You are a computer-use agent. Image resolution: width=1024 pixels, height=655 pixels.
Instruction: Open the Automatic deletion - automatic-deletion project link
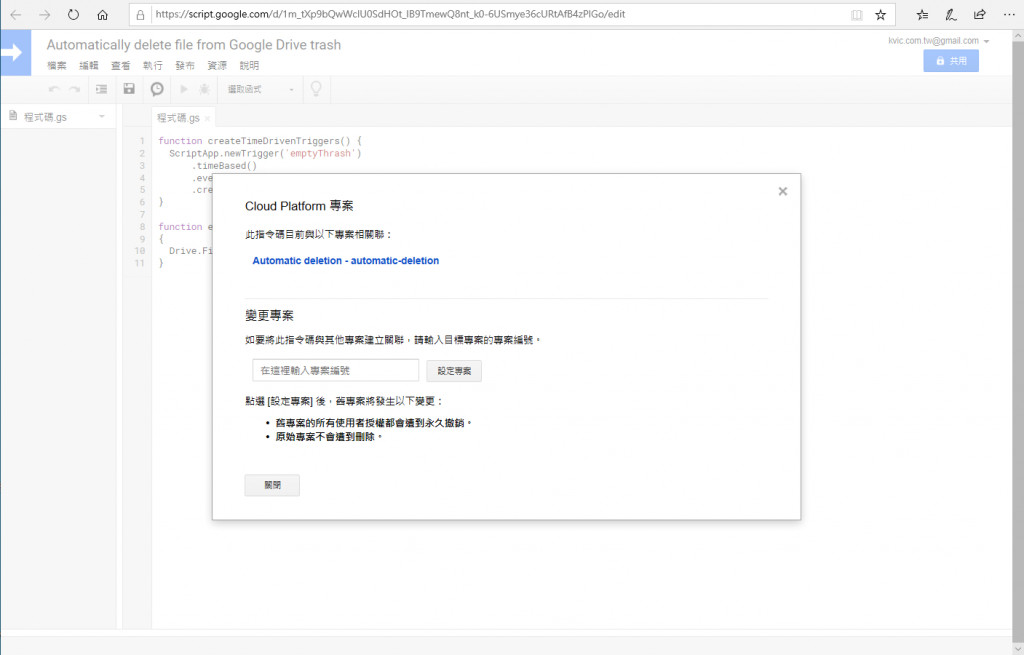coord(345,261)
